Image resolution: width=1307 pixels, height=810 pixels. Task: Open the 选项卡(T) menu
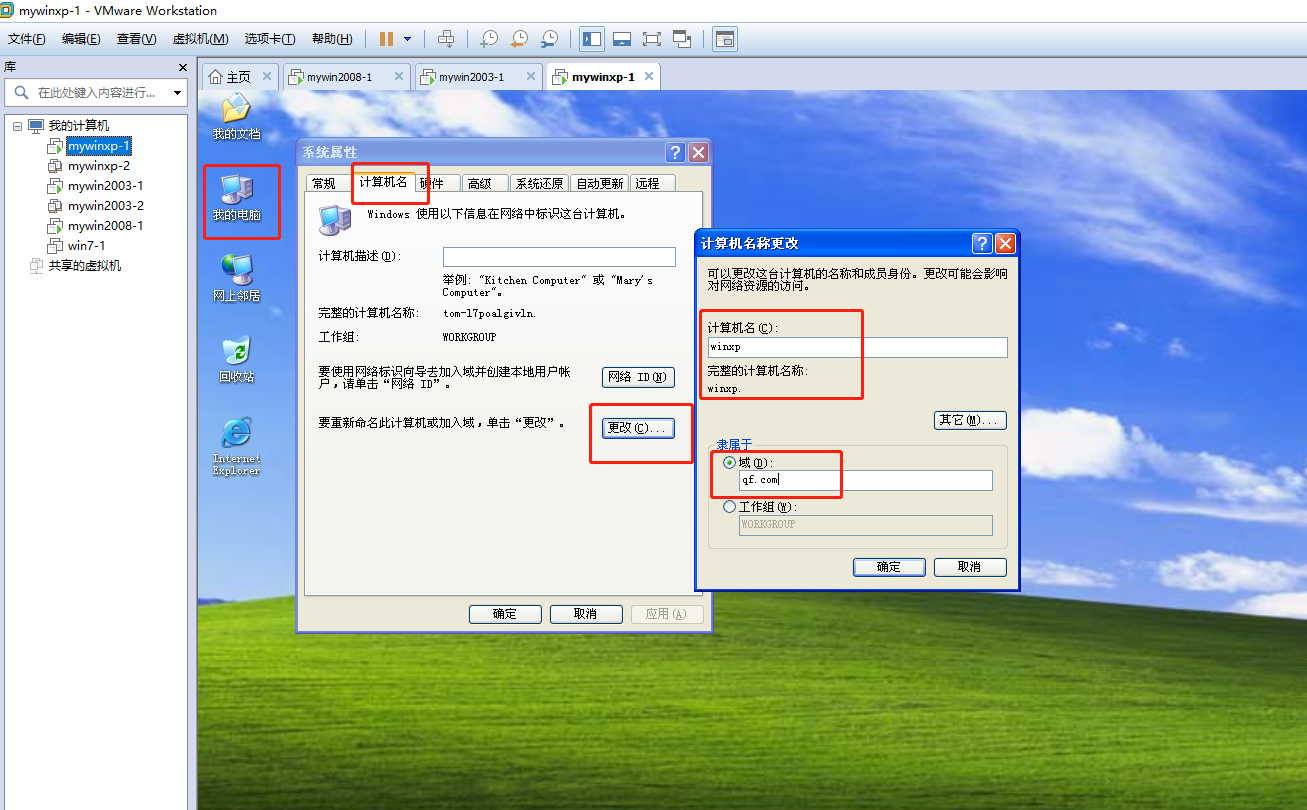tap(270, 39)
